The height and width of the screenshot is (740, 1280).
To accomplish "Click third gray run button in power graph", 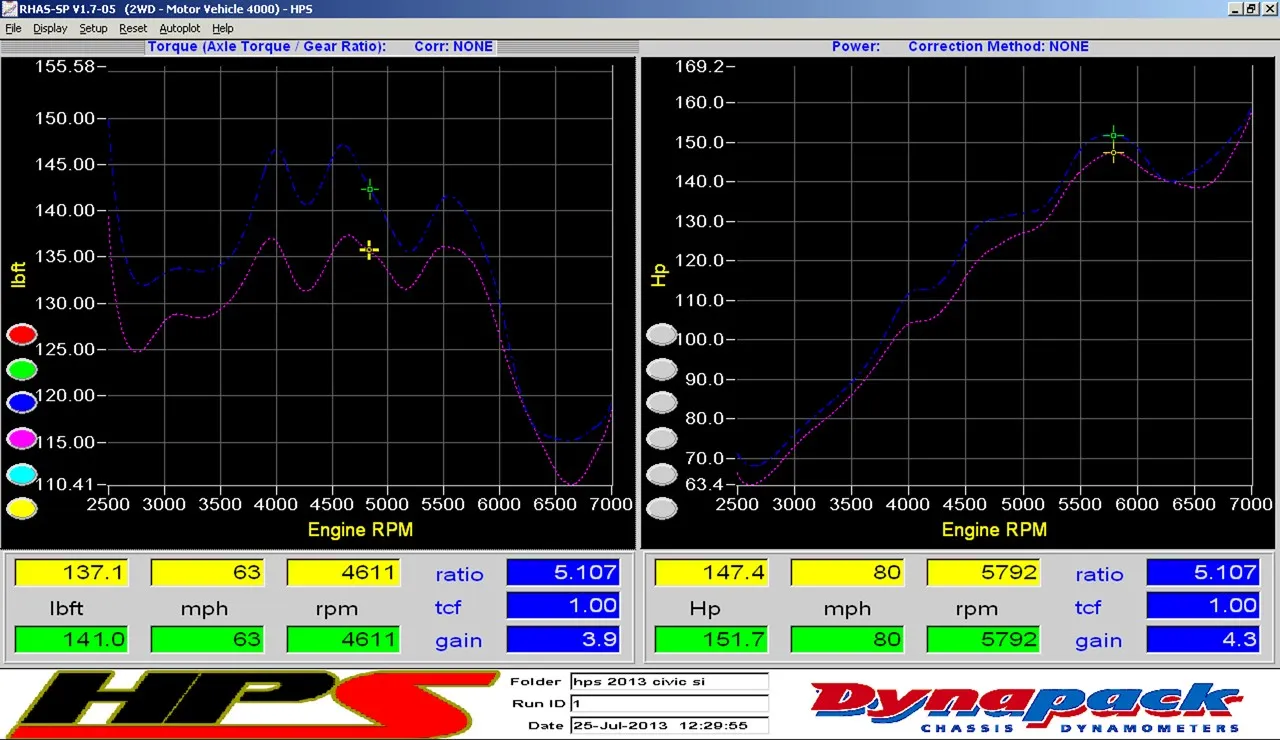I will 662,403.
